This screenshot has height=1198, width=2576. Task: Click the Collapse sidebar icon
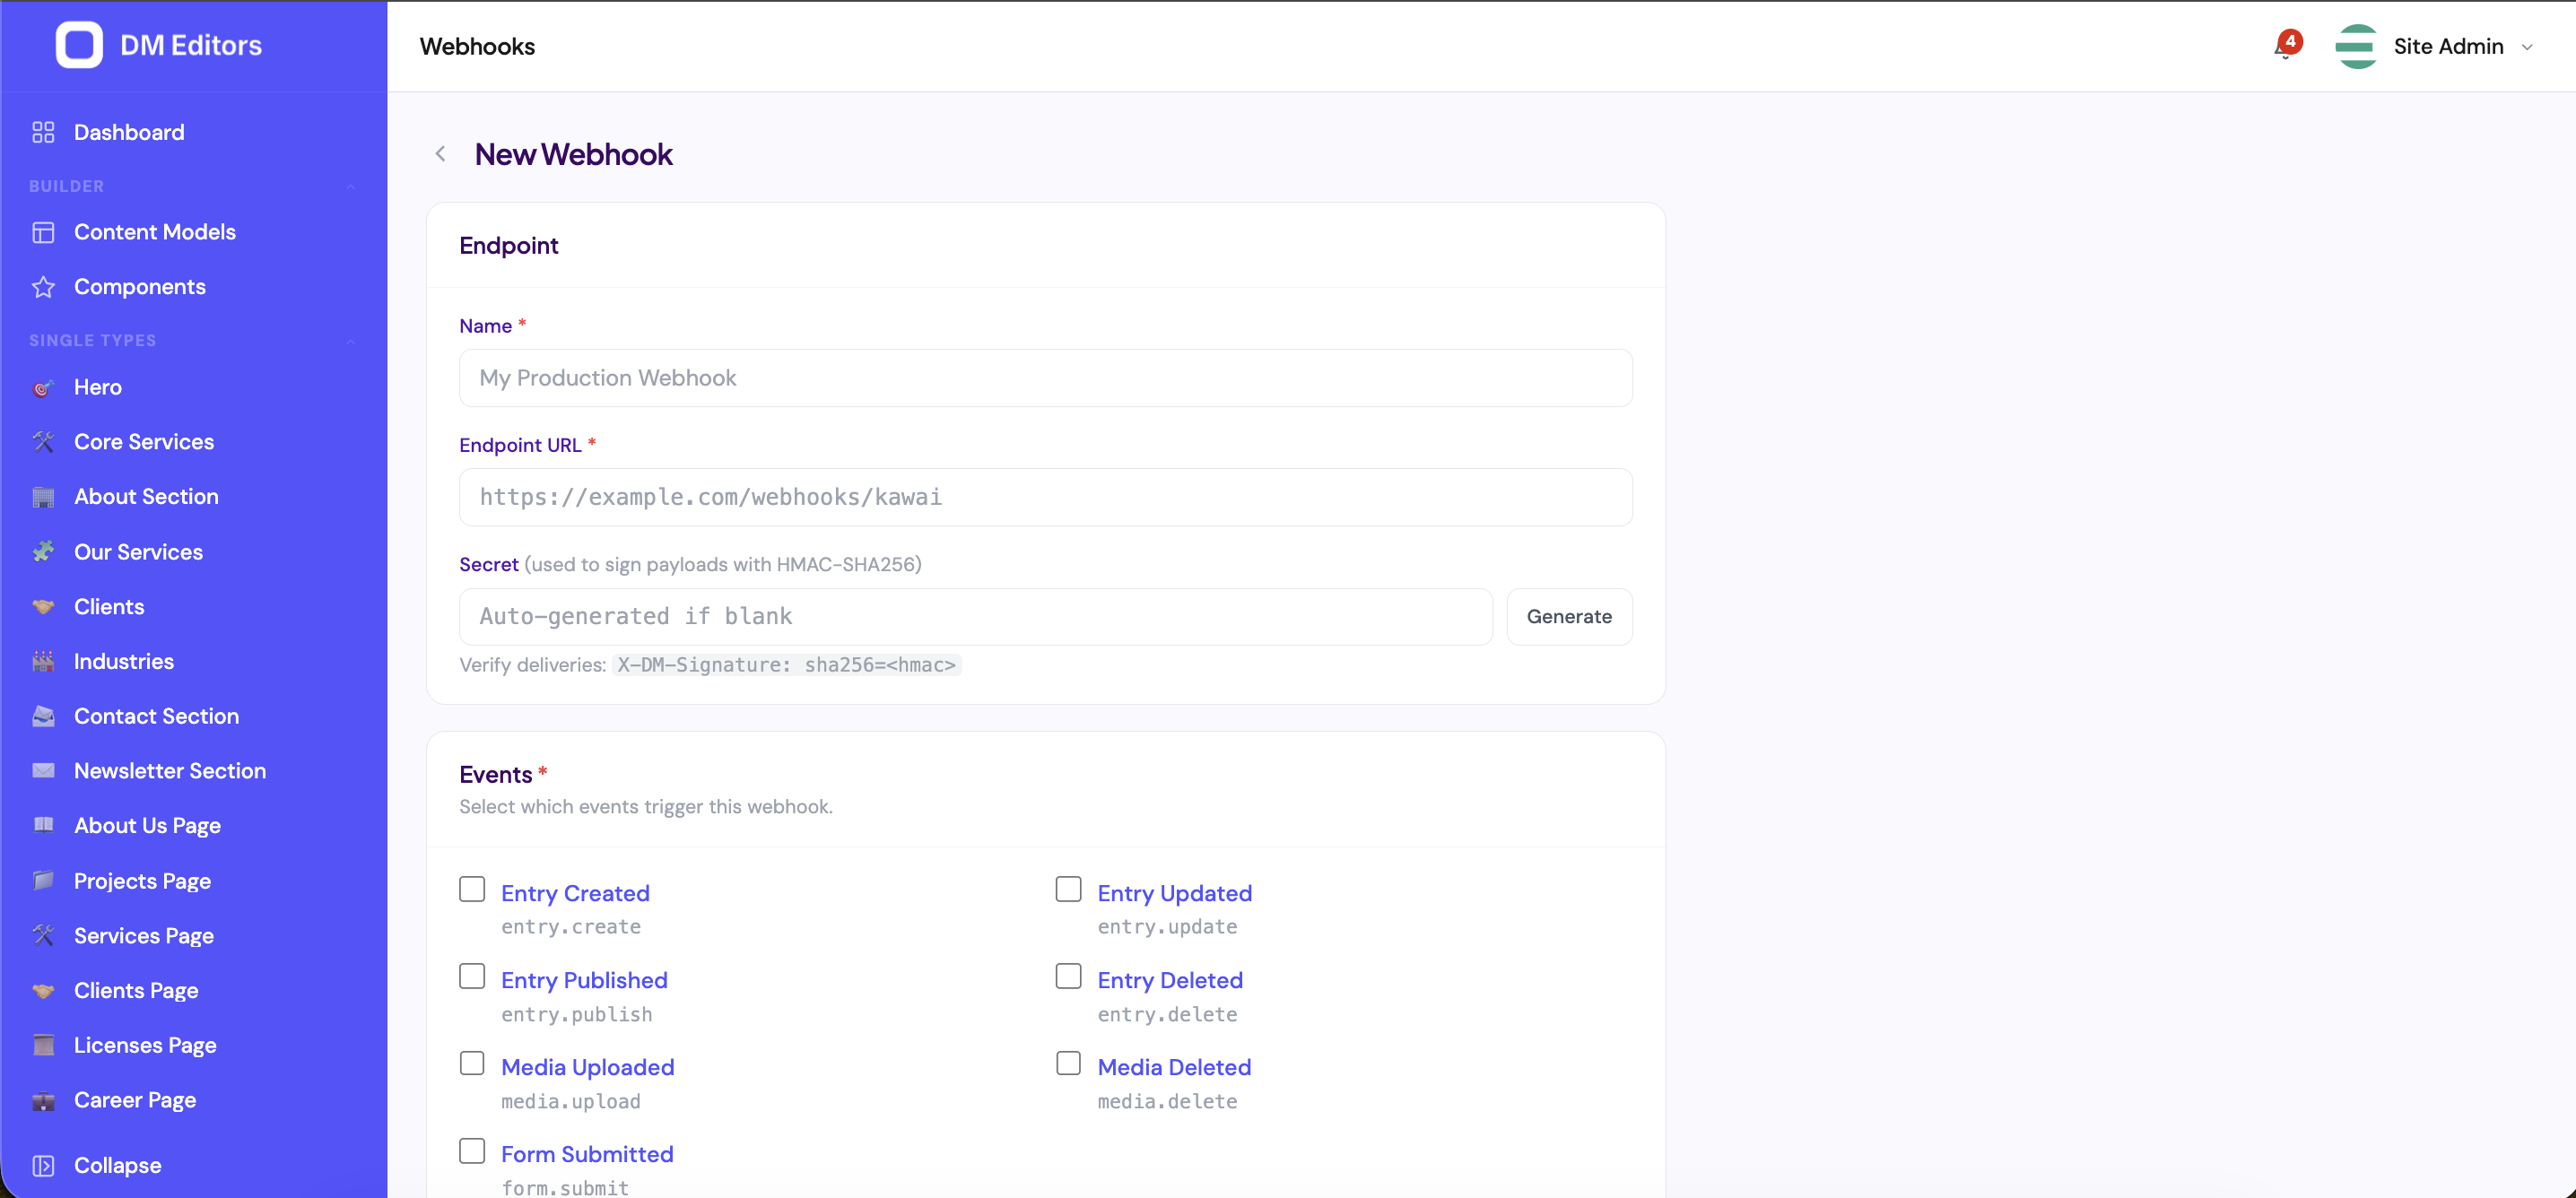click(43, 1166)
